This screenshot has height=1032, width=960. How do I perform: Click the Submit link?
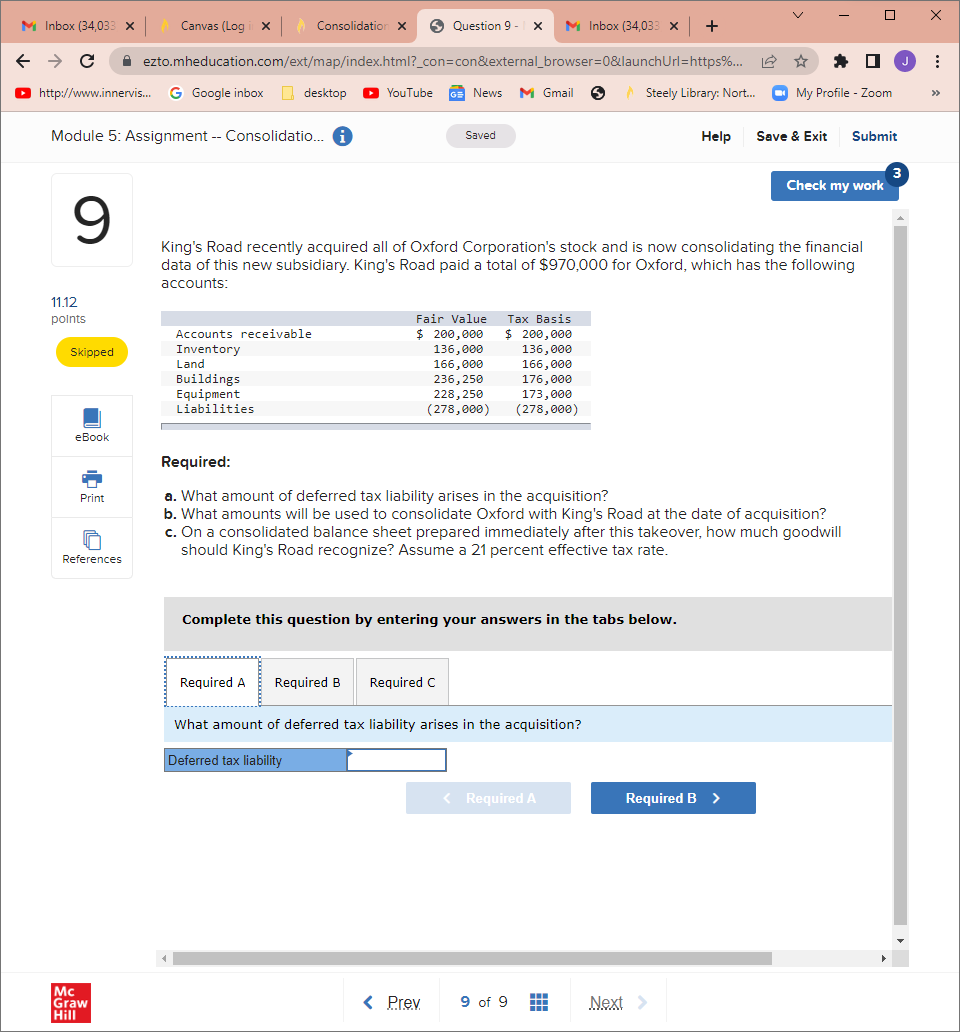pyautogui.click(x=874, y=136)
